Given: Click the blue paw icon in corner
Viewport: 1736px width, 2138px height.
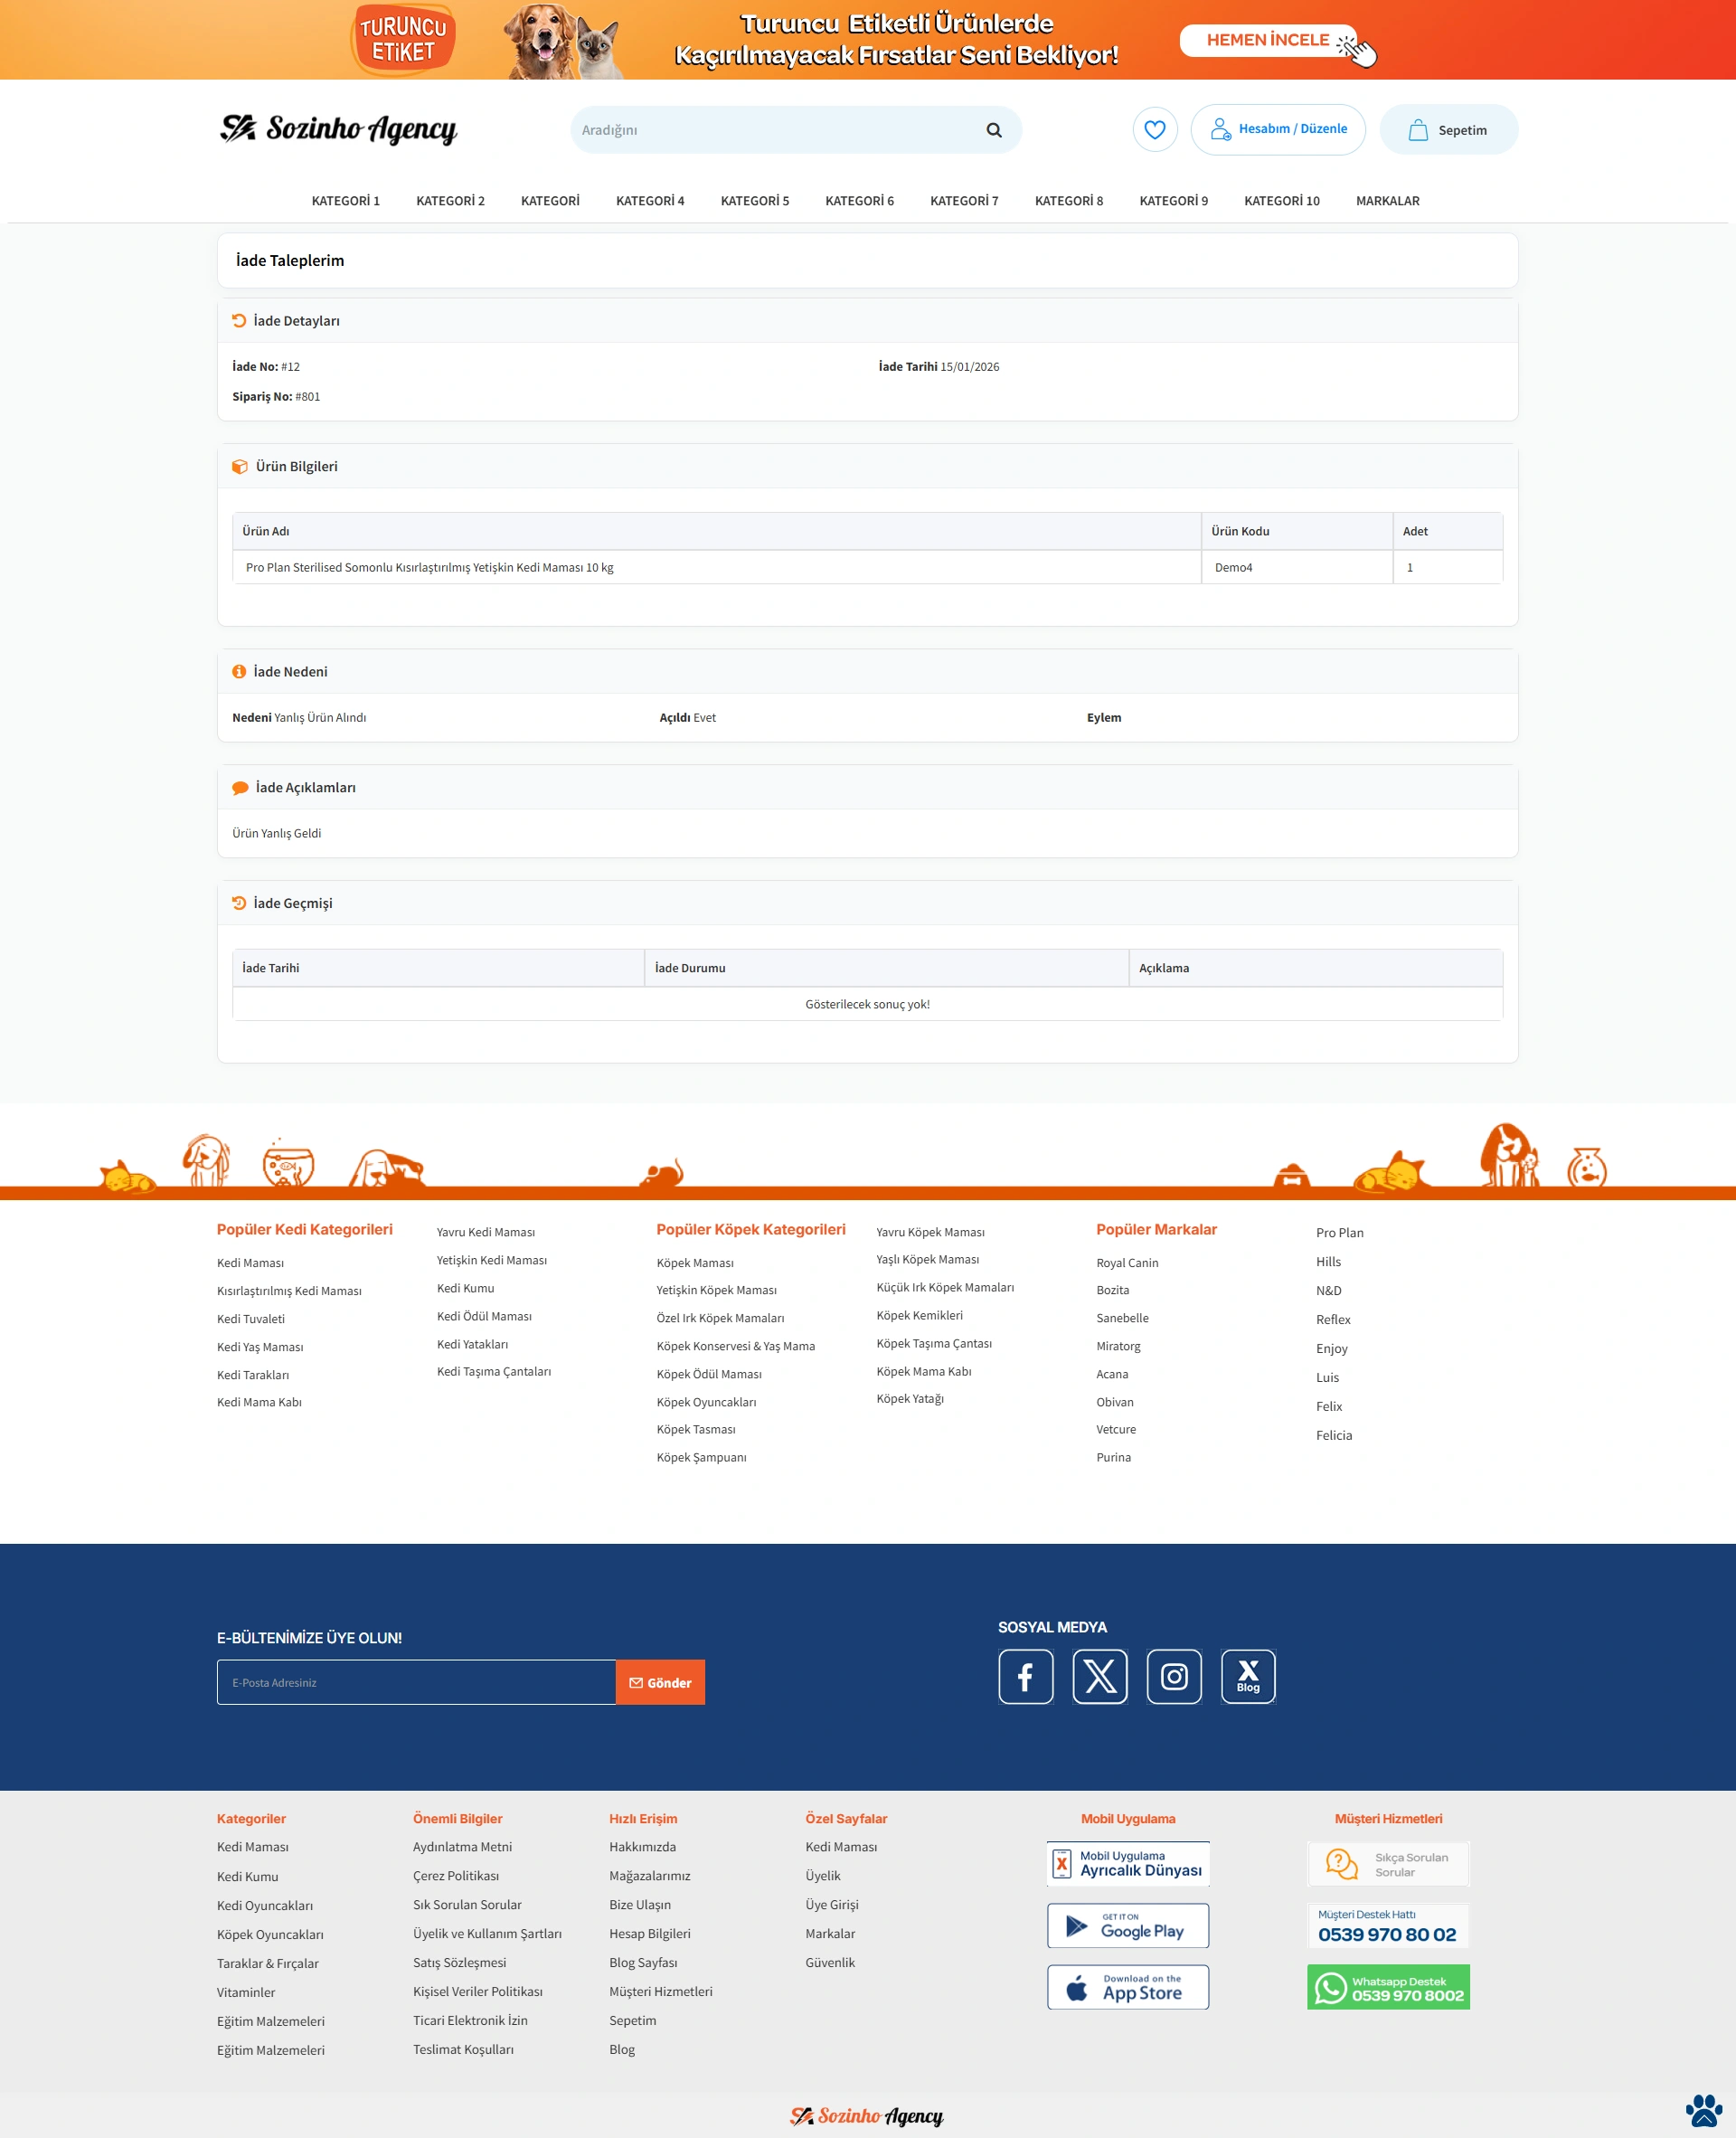Looking at the screenshot, I should pyautogui.click(x=1703, y=2109).
